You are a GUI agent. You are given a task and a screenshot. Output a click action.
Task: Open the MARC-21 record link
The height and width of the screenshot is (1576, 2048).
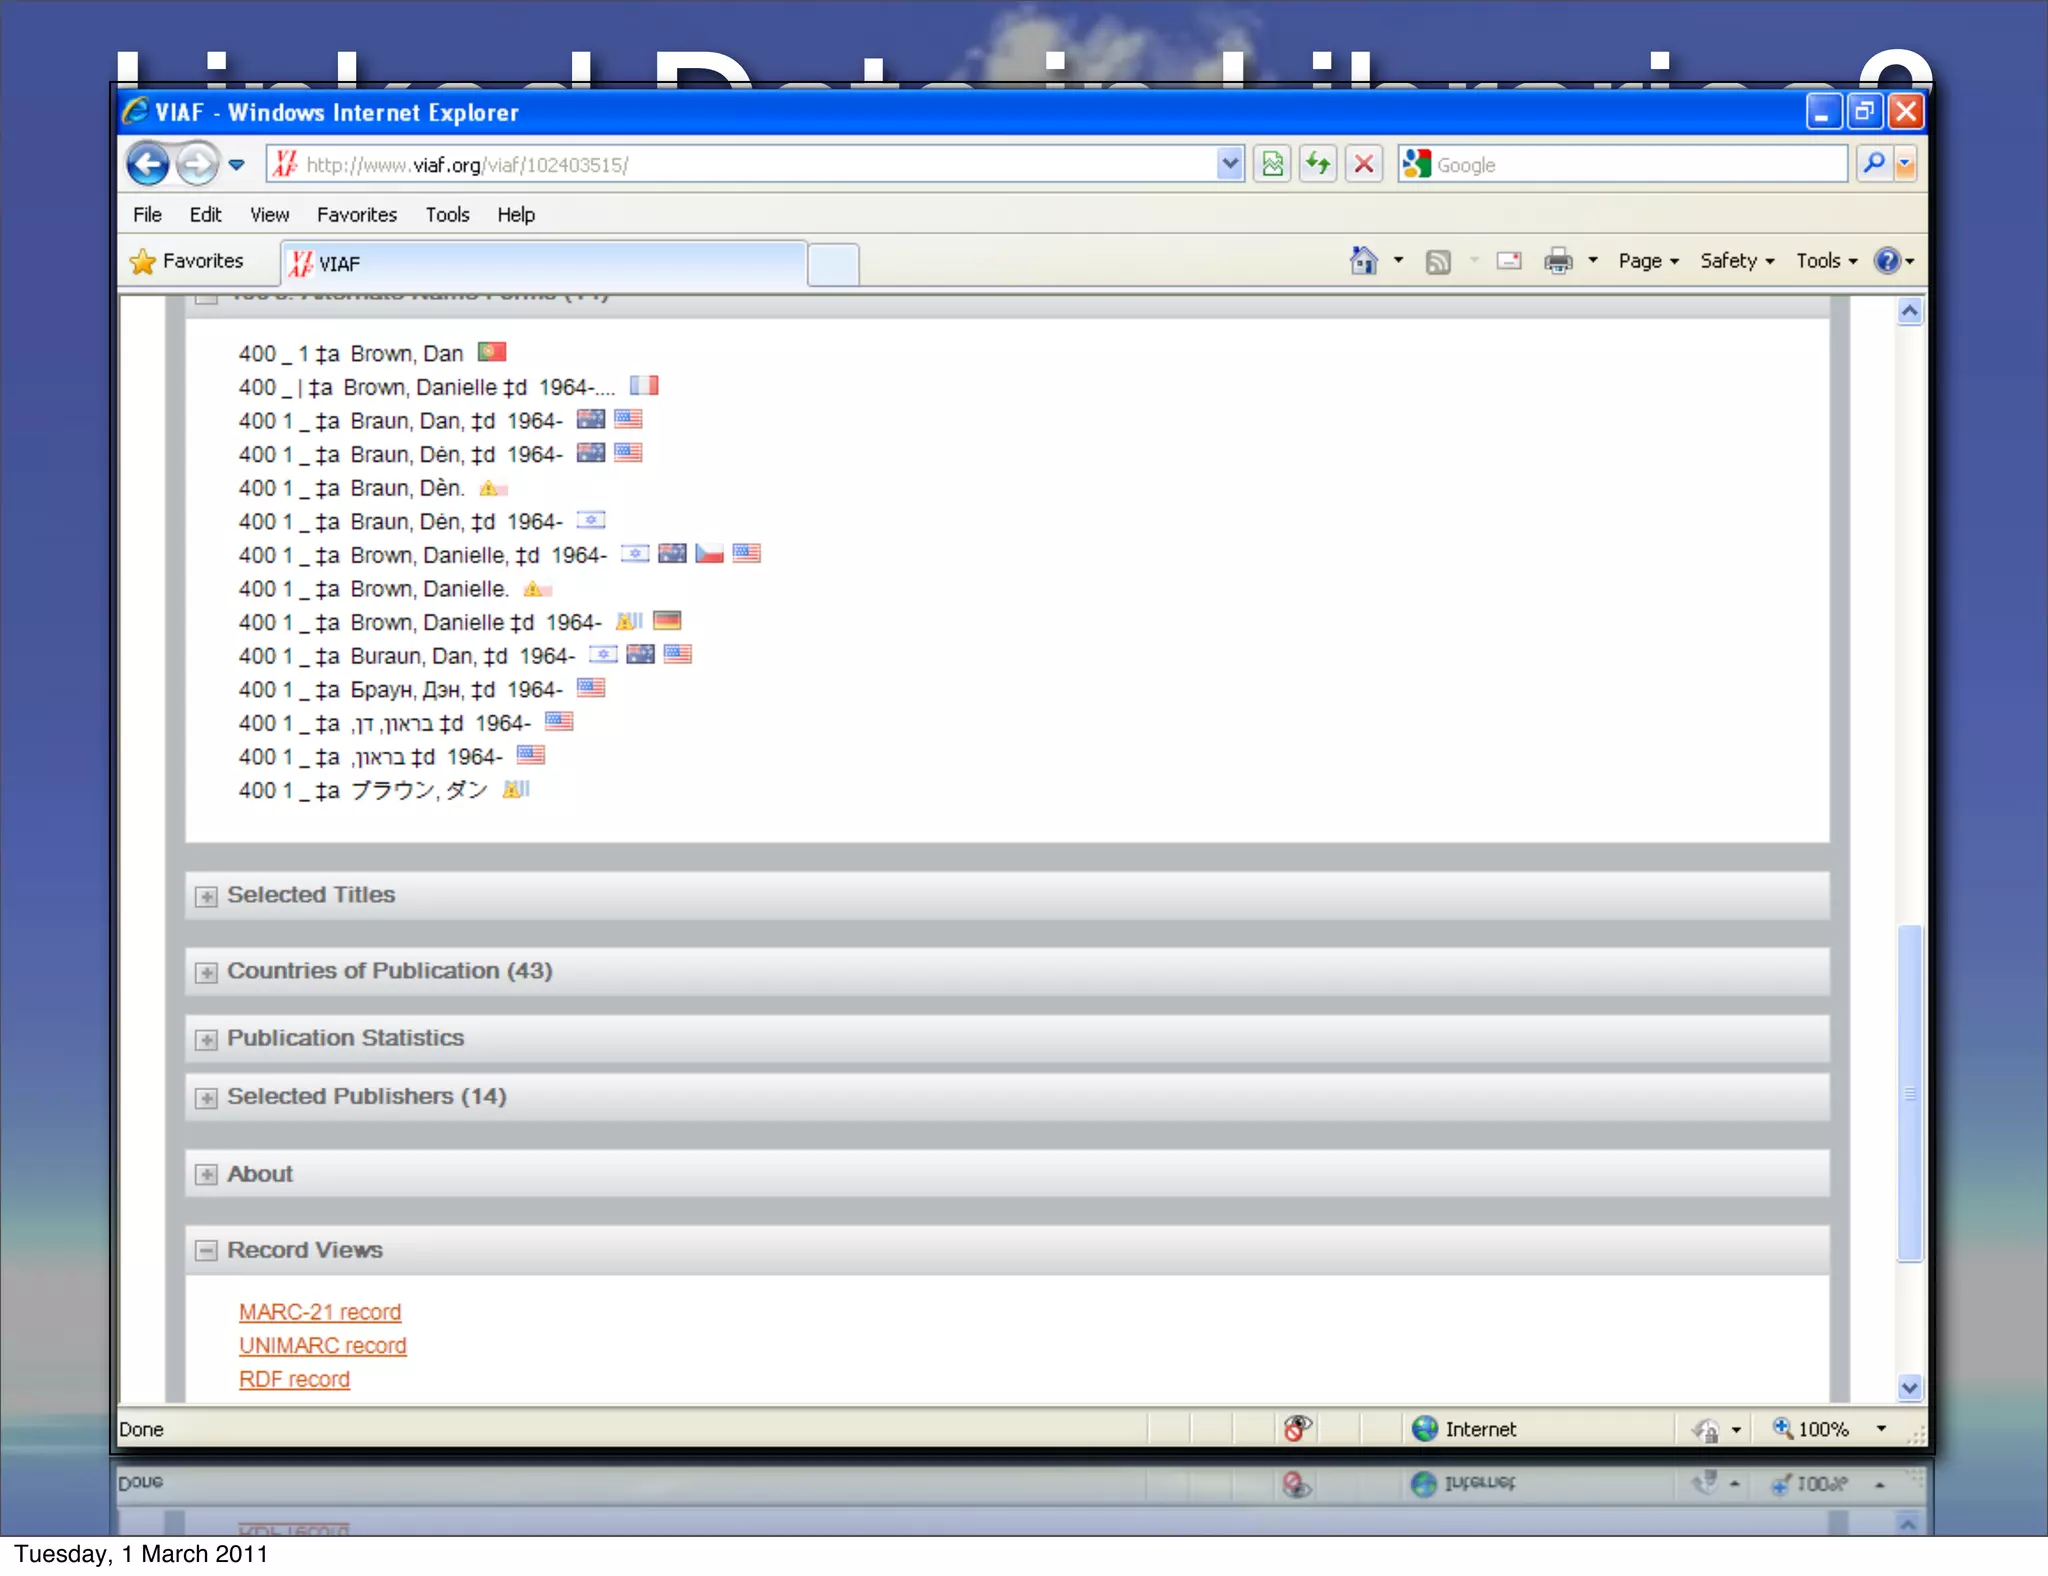click(x=320, y=1312)
